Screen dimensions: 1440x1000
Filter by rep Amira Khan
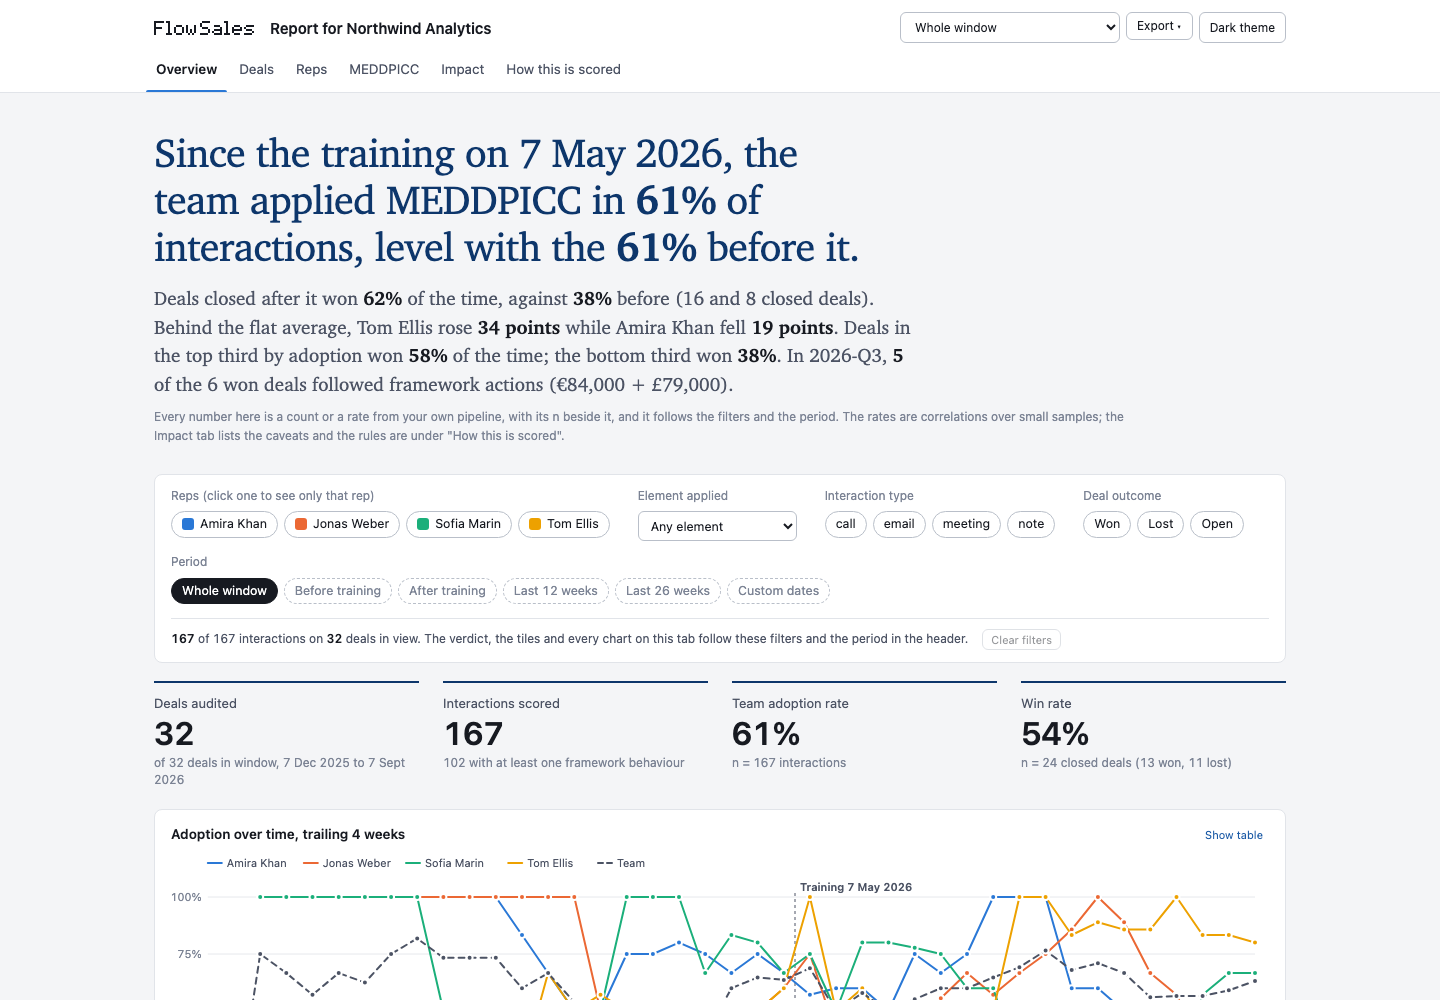pos(224,524)
